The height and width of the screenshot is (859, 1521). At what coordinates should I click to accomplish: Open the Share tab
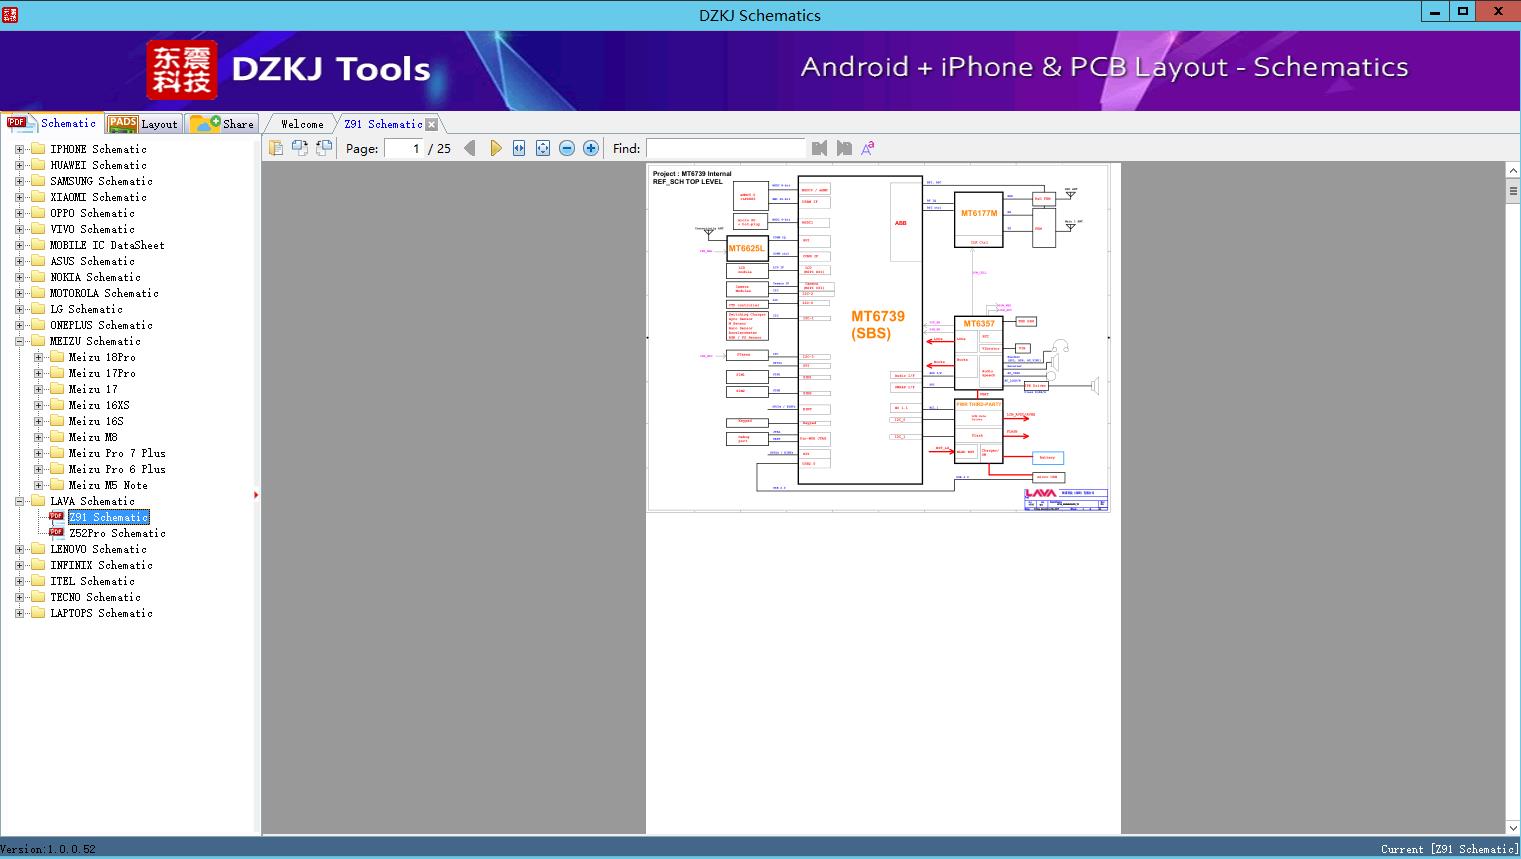tap(223, 124)
